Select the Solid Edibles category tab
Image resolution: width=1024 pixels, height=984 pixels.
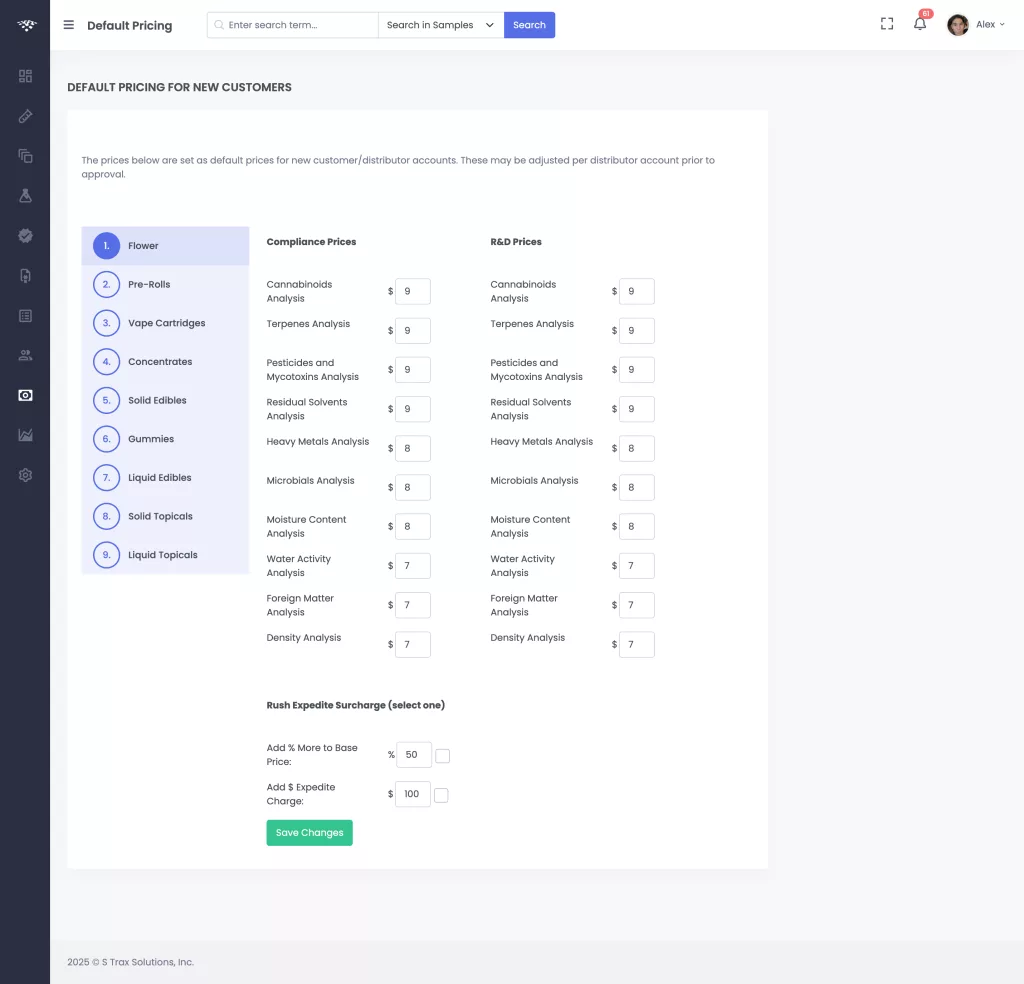(165, 400)
